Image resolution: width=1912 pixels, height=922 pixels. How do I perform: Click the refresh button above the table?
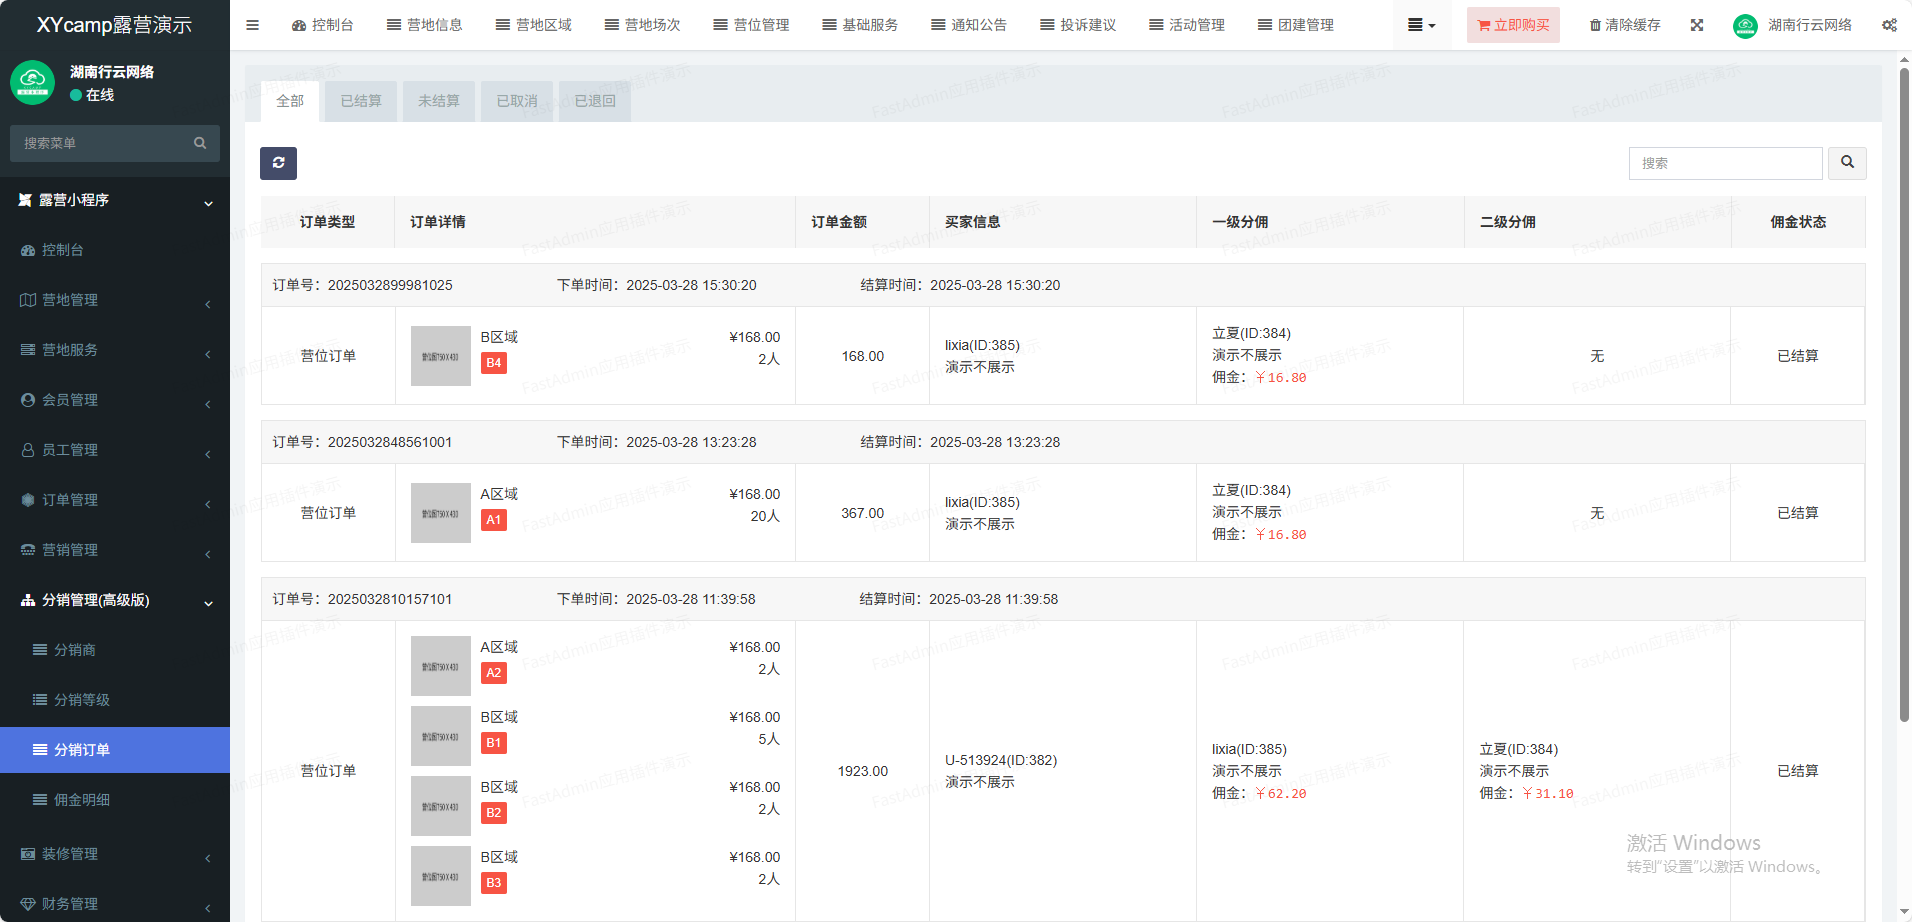pos(278,163)
